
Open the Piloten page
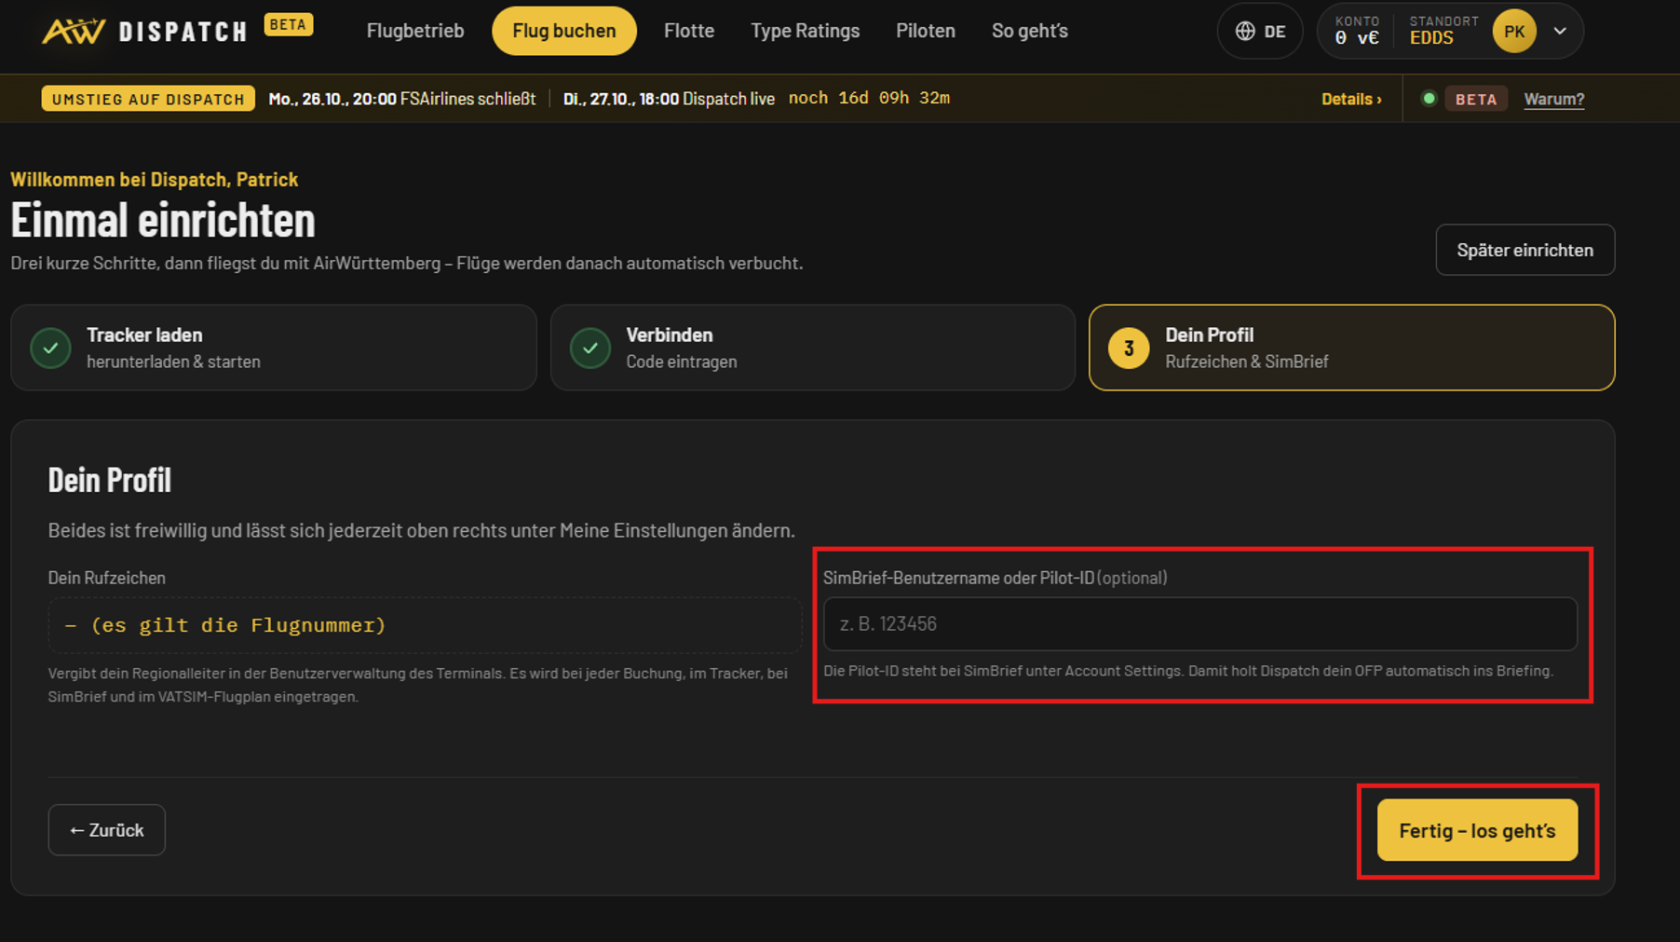click(925, 31)
